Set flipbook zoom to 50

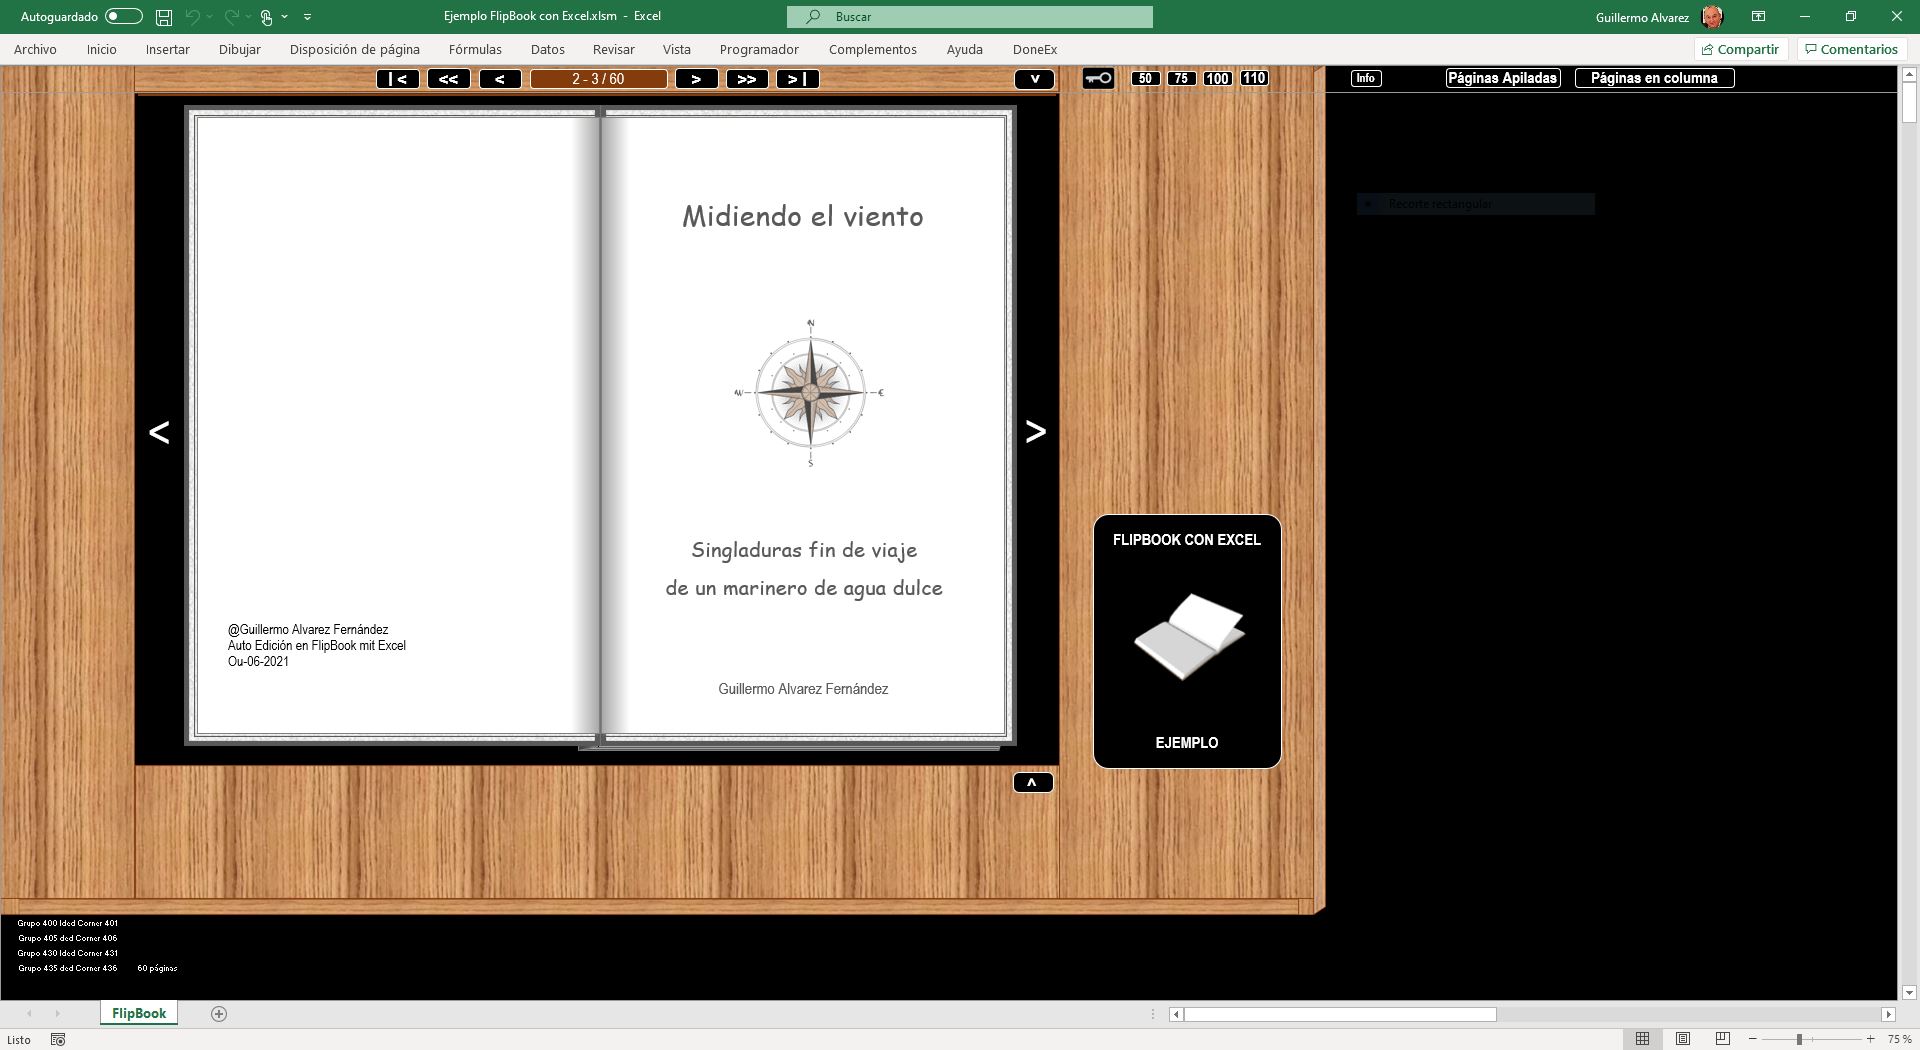click(1145, 78)
